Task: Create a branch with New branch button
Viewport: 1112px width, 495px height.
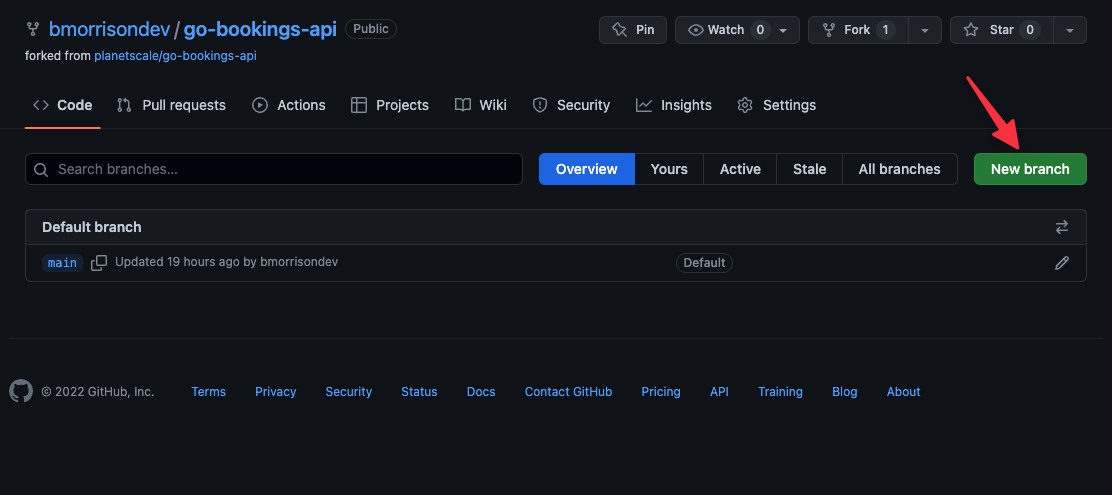Action: 1030,169
